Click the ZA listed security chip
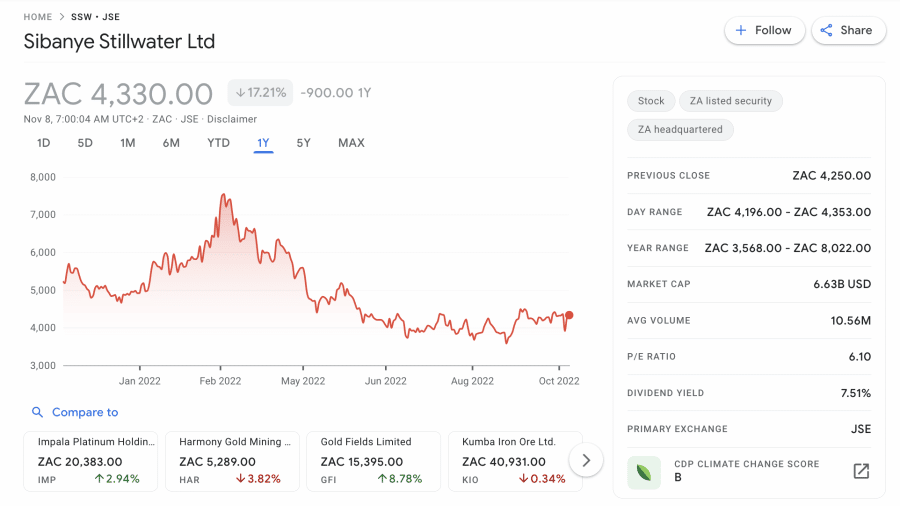The height and width of the screenshot is (506, 900). 731,101
